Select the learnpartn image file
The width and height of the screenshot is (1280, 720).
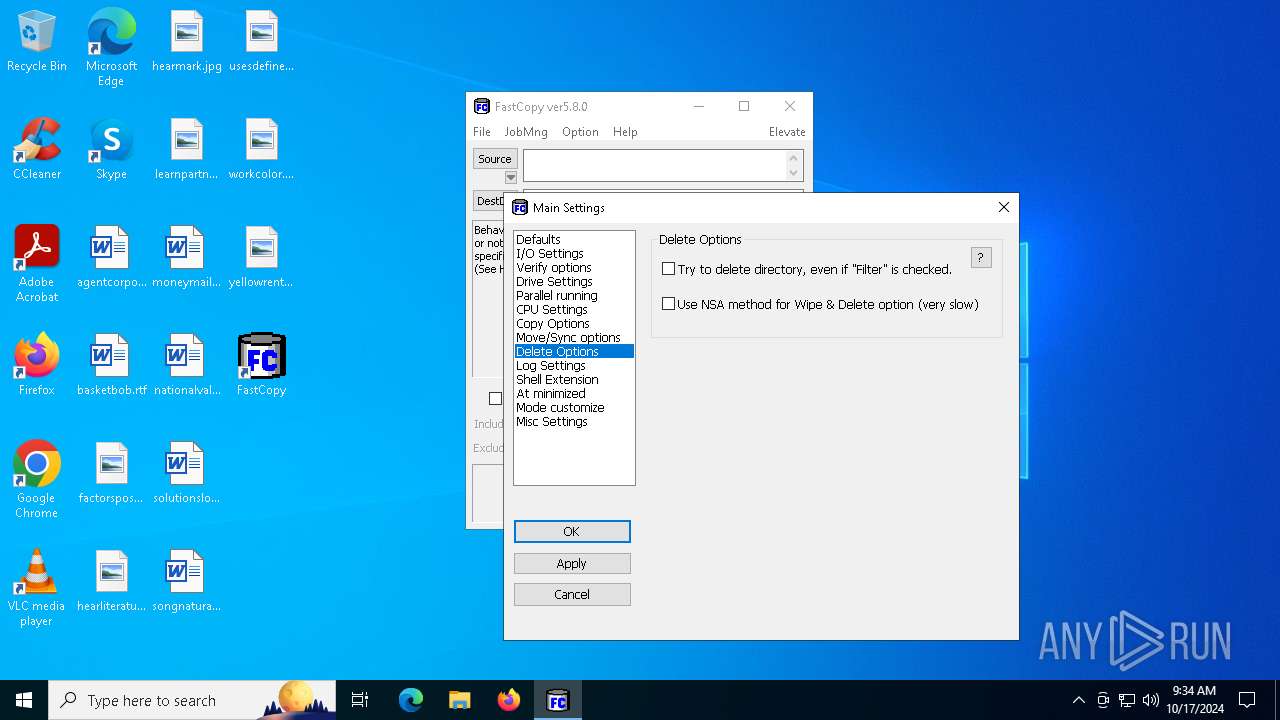tap(187, 150)
